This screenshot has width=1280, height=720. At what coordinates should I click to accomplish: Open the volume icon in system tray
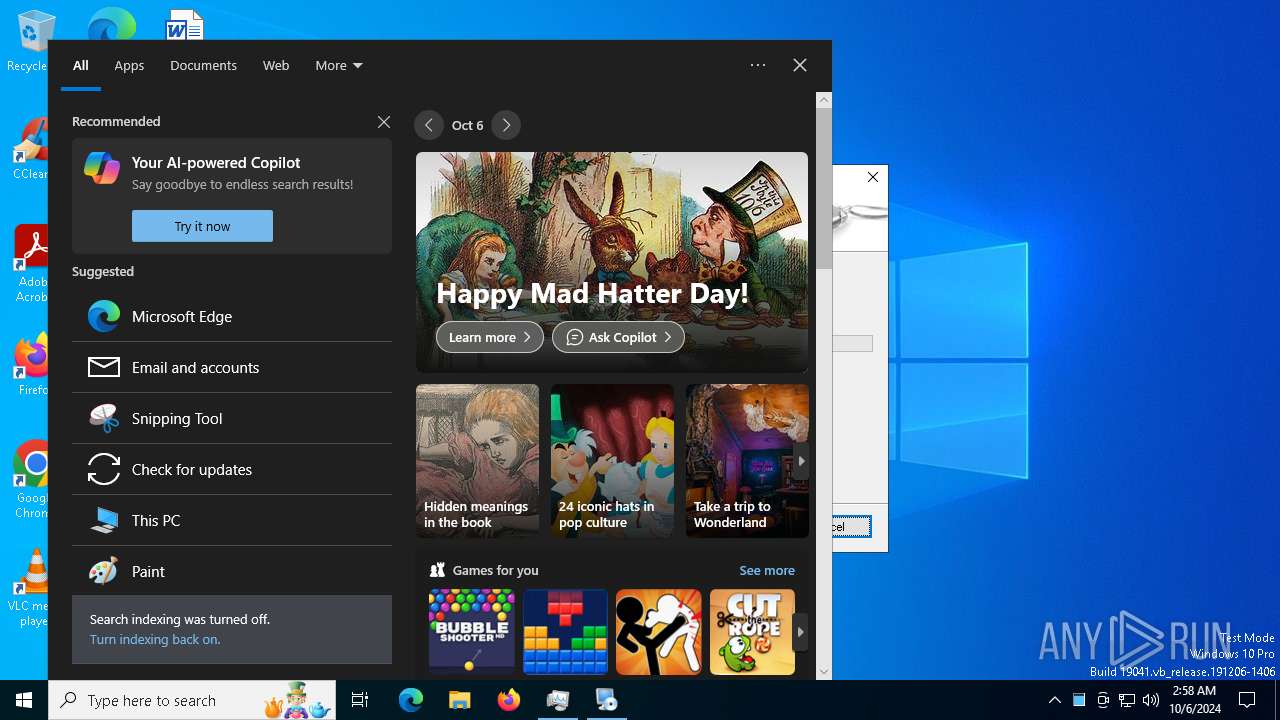click(1151, 700)
